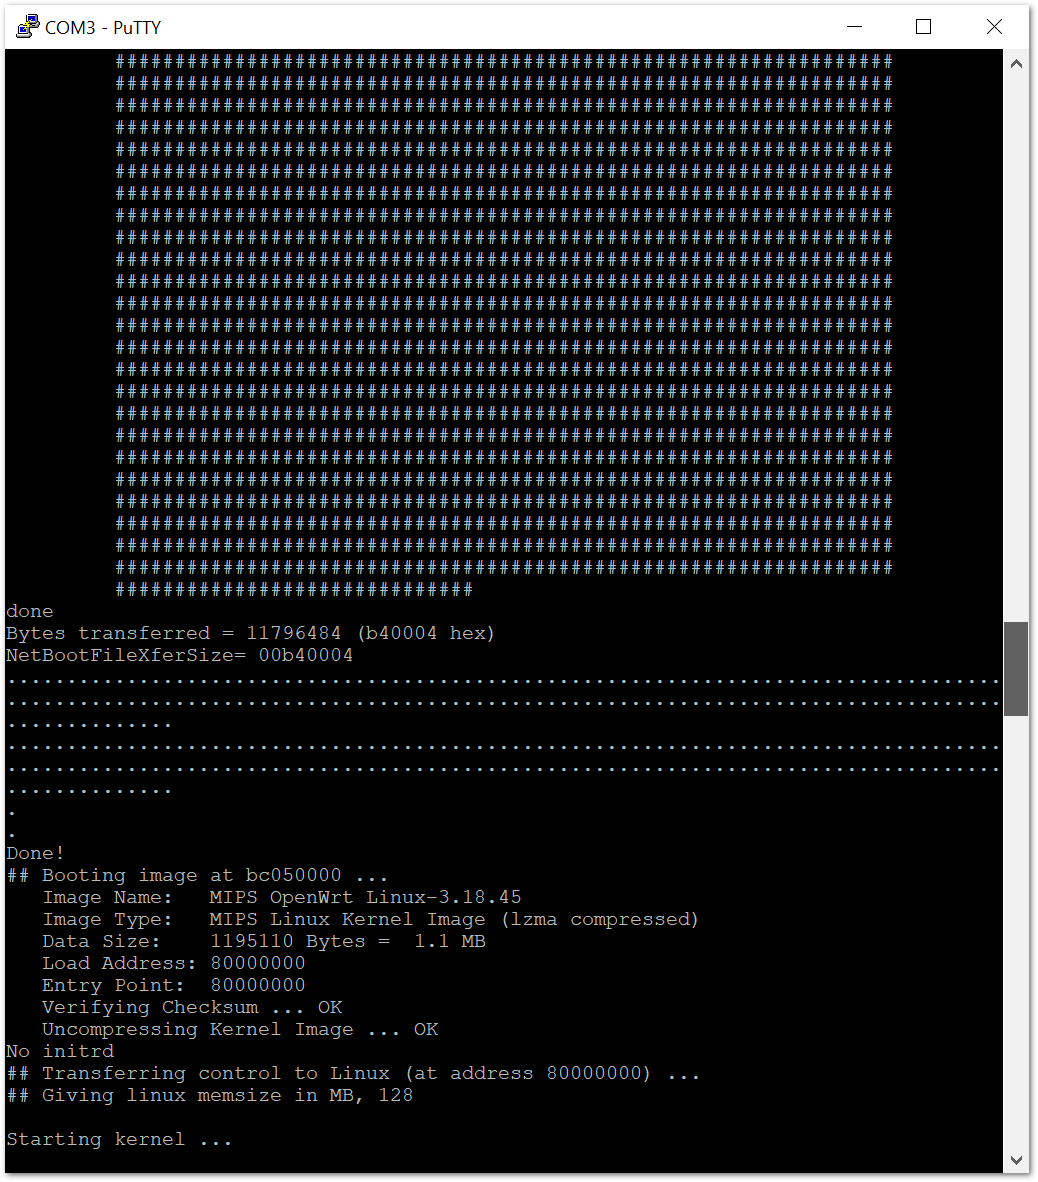The height and width of the screenshot is (1182, 1038).
Task: Click the "Booting image at bc050000" line
Action: point(197,876)
